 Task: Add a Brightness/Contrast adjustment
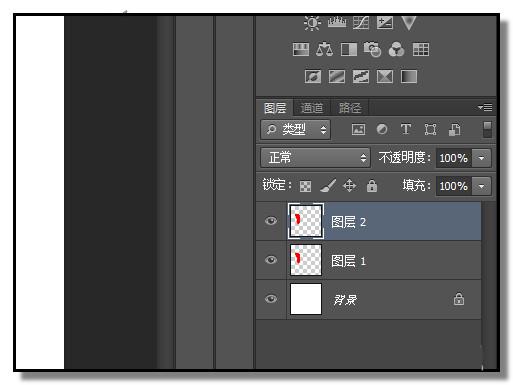(312, 23)
